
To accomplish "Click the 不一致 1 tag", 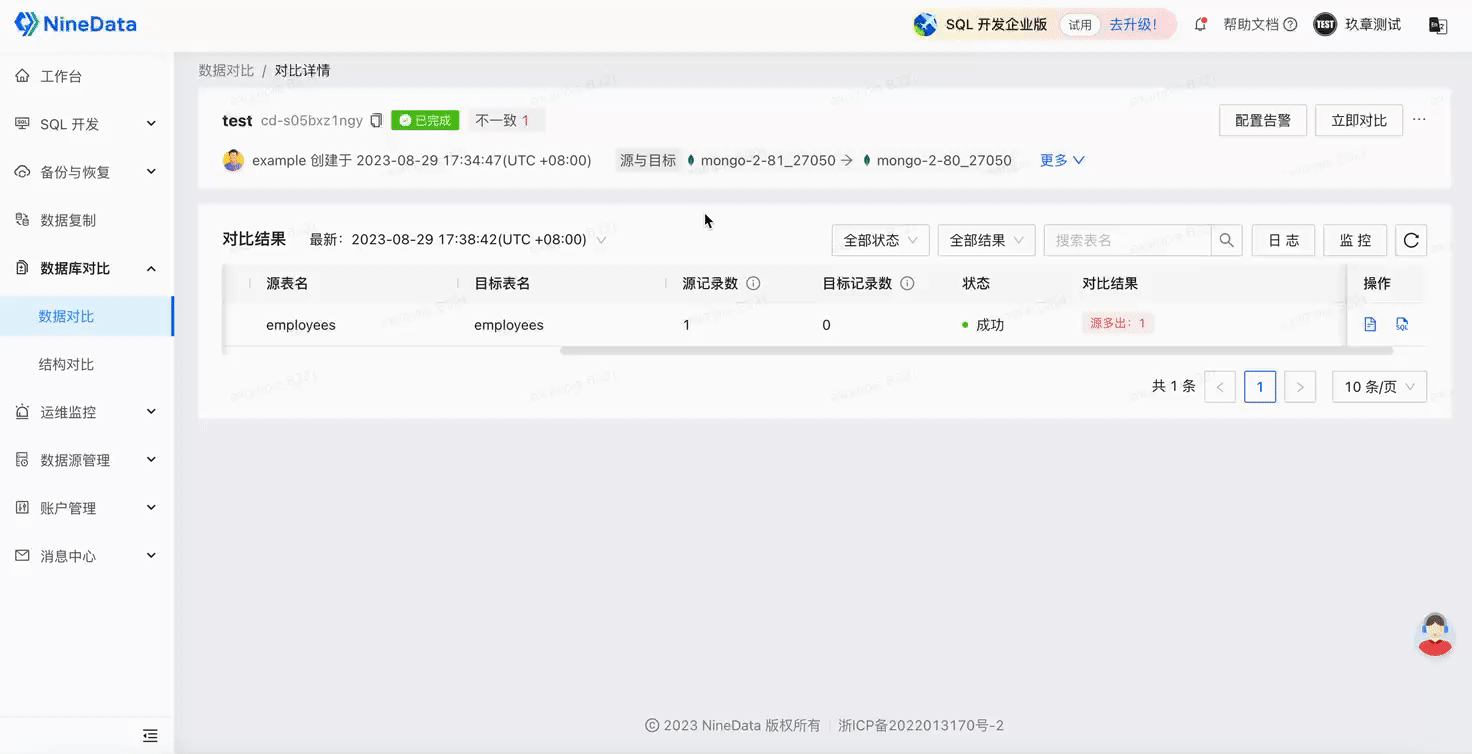I will (506, 120).
